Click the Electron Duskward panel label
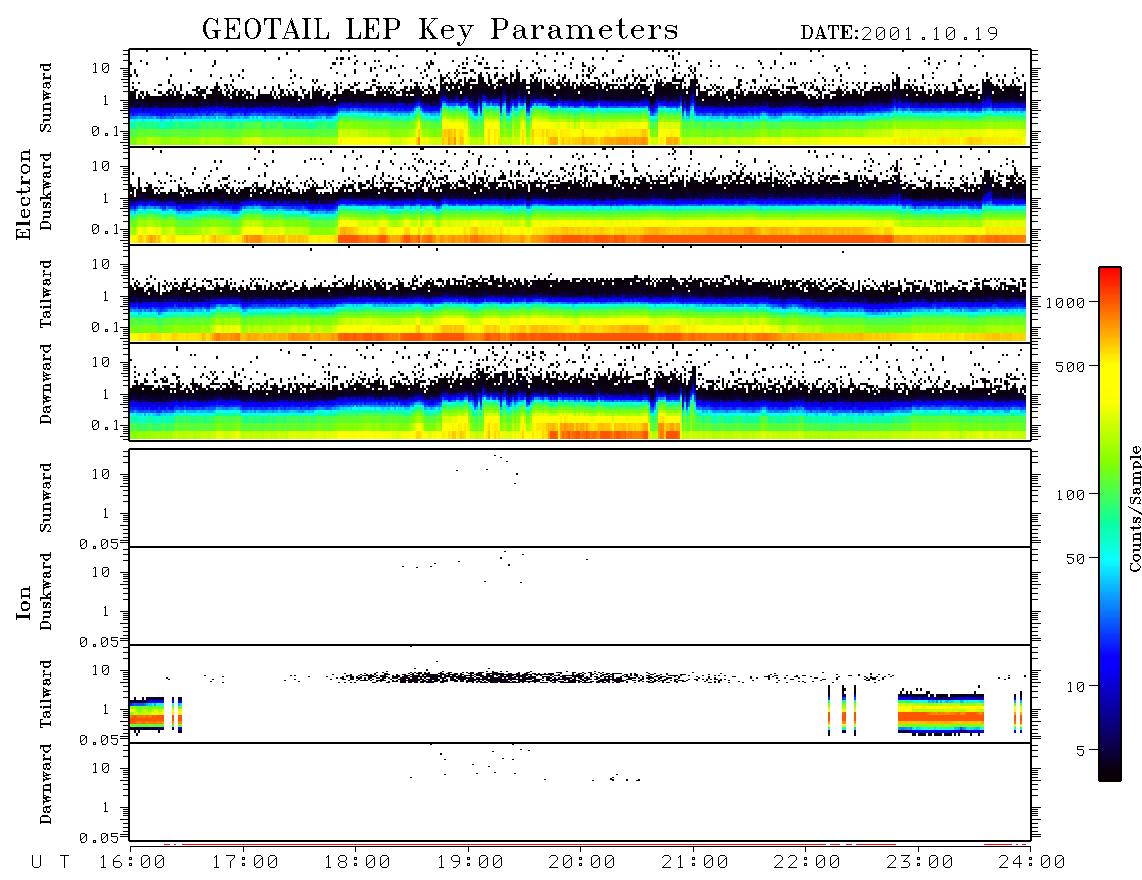This screenshot has width=1142, height=880. 46,192
